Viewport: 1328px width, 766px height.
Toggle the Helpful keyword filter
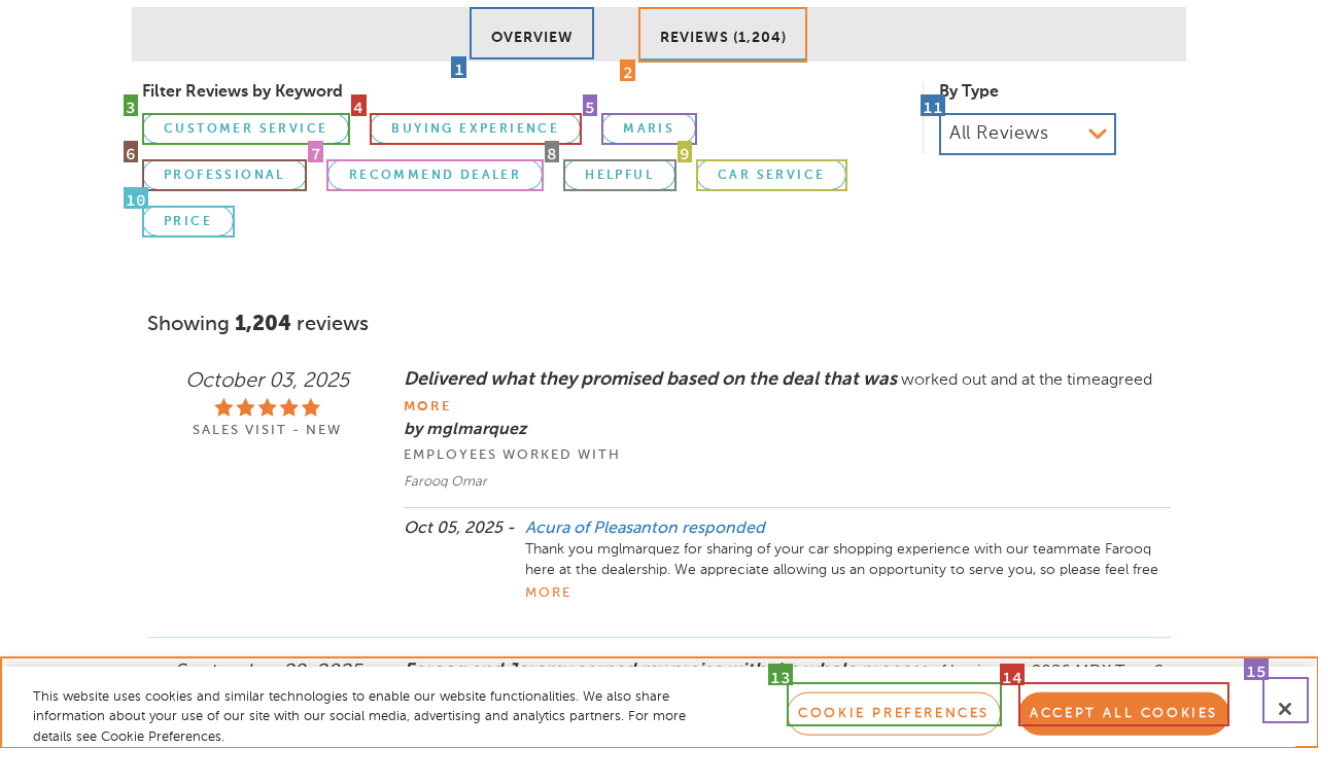(619, 174)
